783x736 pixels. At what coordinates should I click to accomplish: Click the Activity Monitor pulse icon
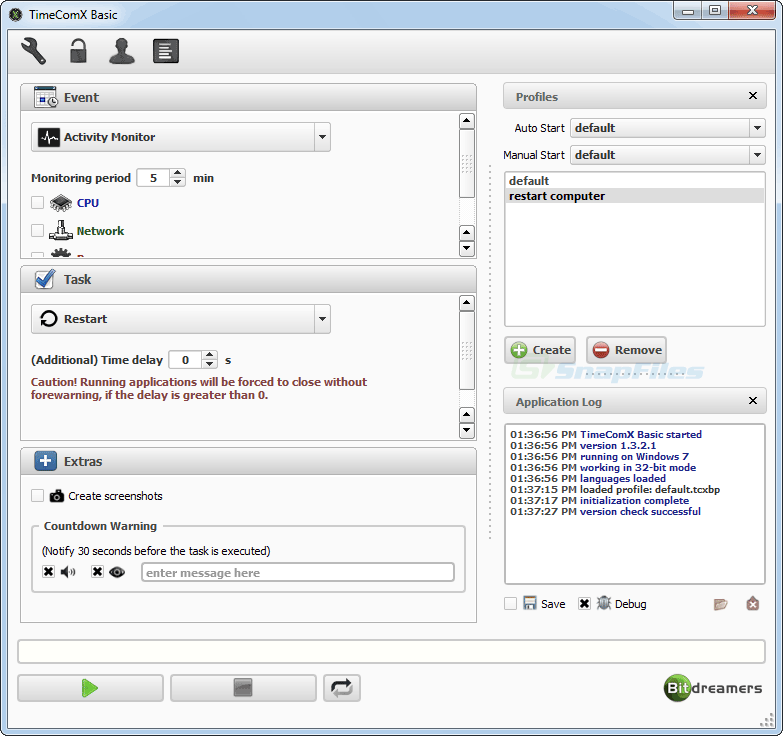(49, 137)
